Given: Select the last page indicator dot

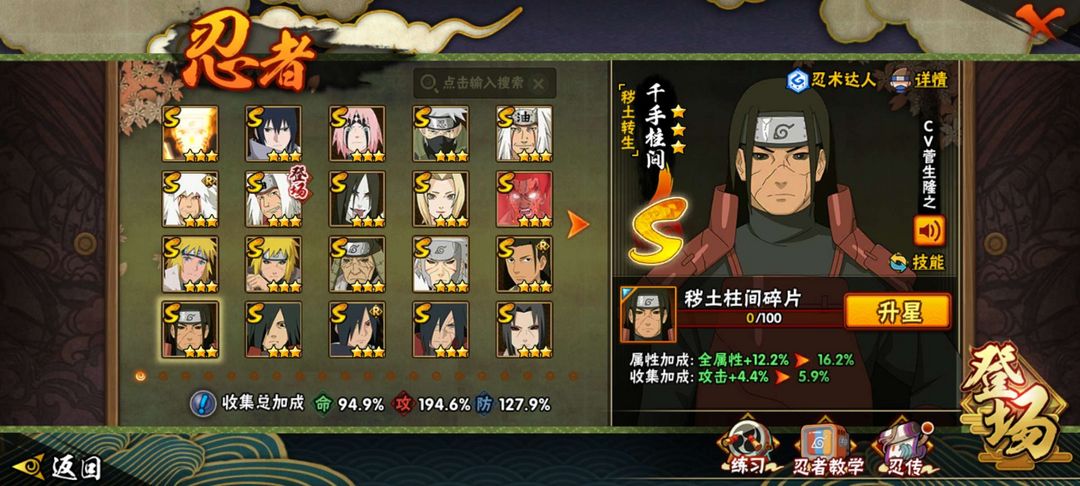Looking at the screenshot, I should (572, 376).
